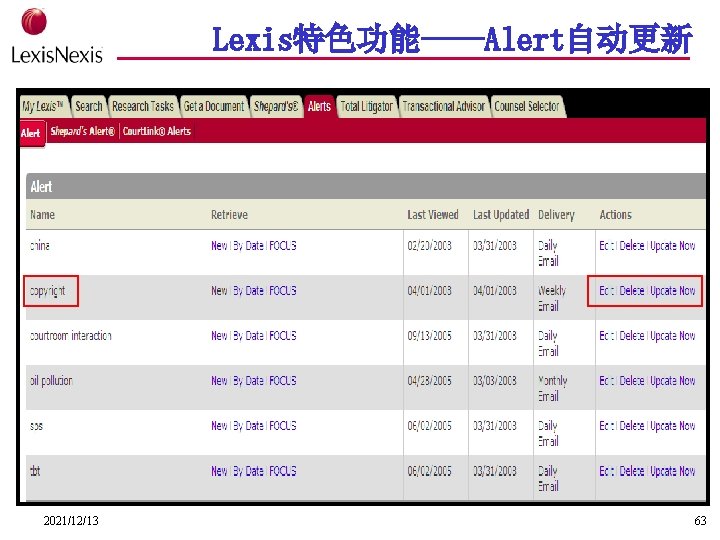Viewport: 720px width, 540px height.
Task: Click Update Now for china alert
Action: point(673,246)
